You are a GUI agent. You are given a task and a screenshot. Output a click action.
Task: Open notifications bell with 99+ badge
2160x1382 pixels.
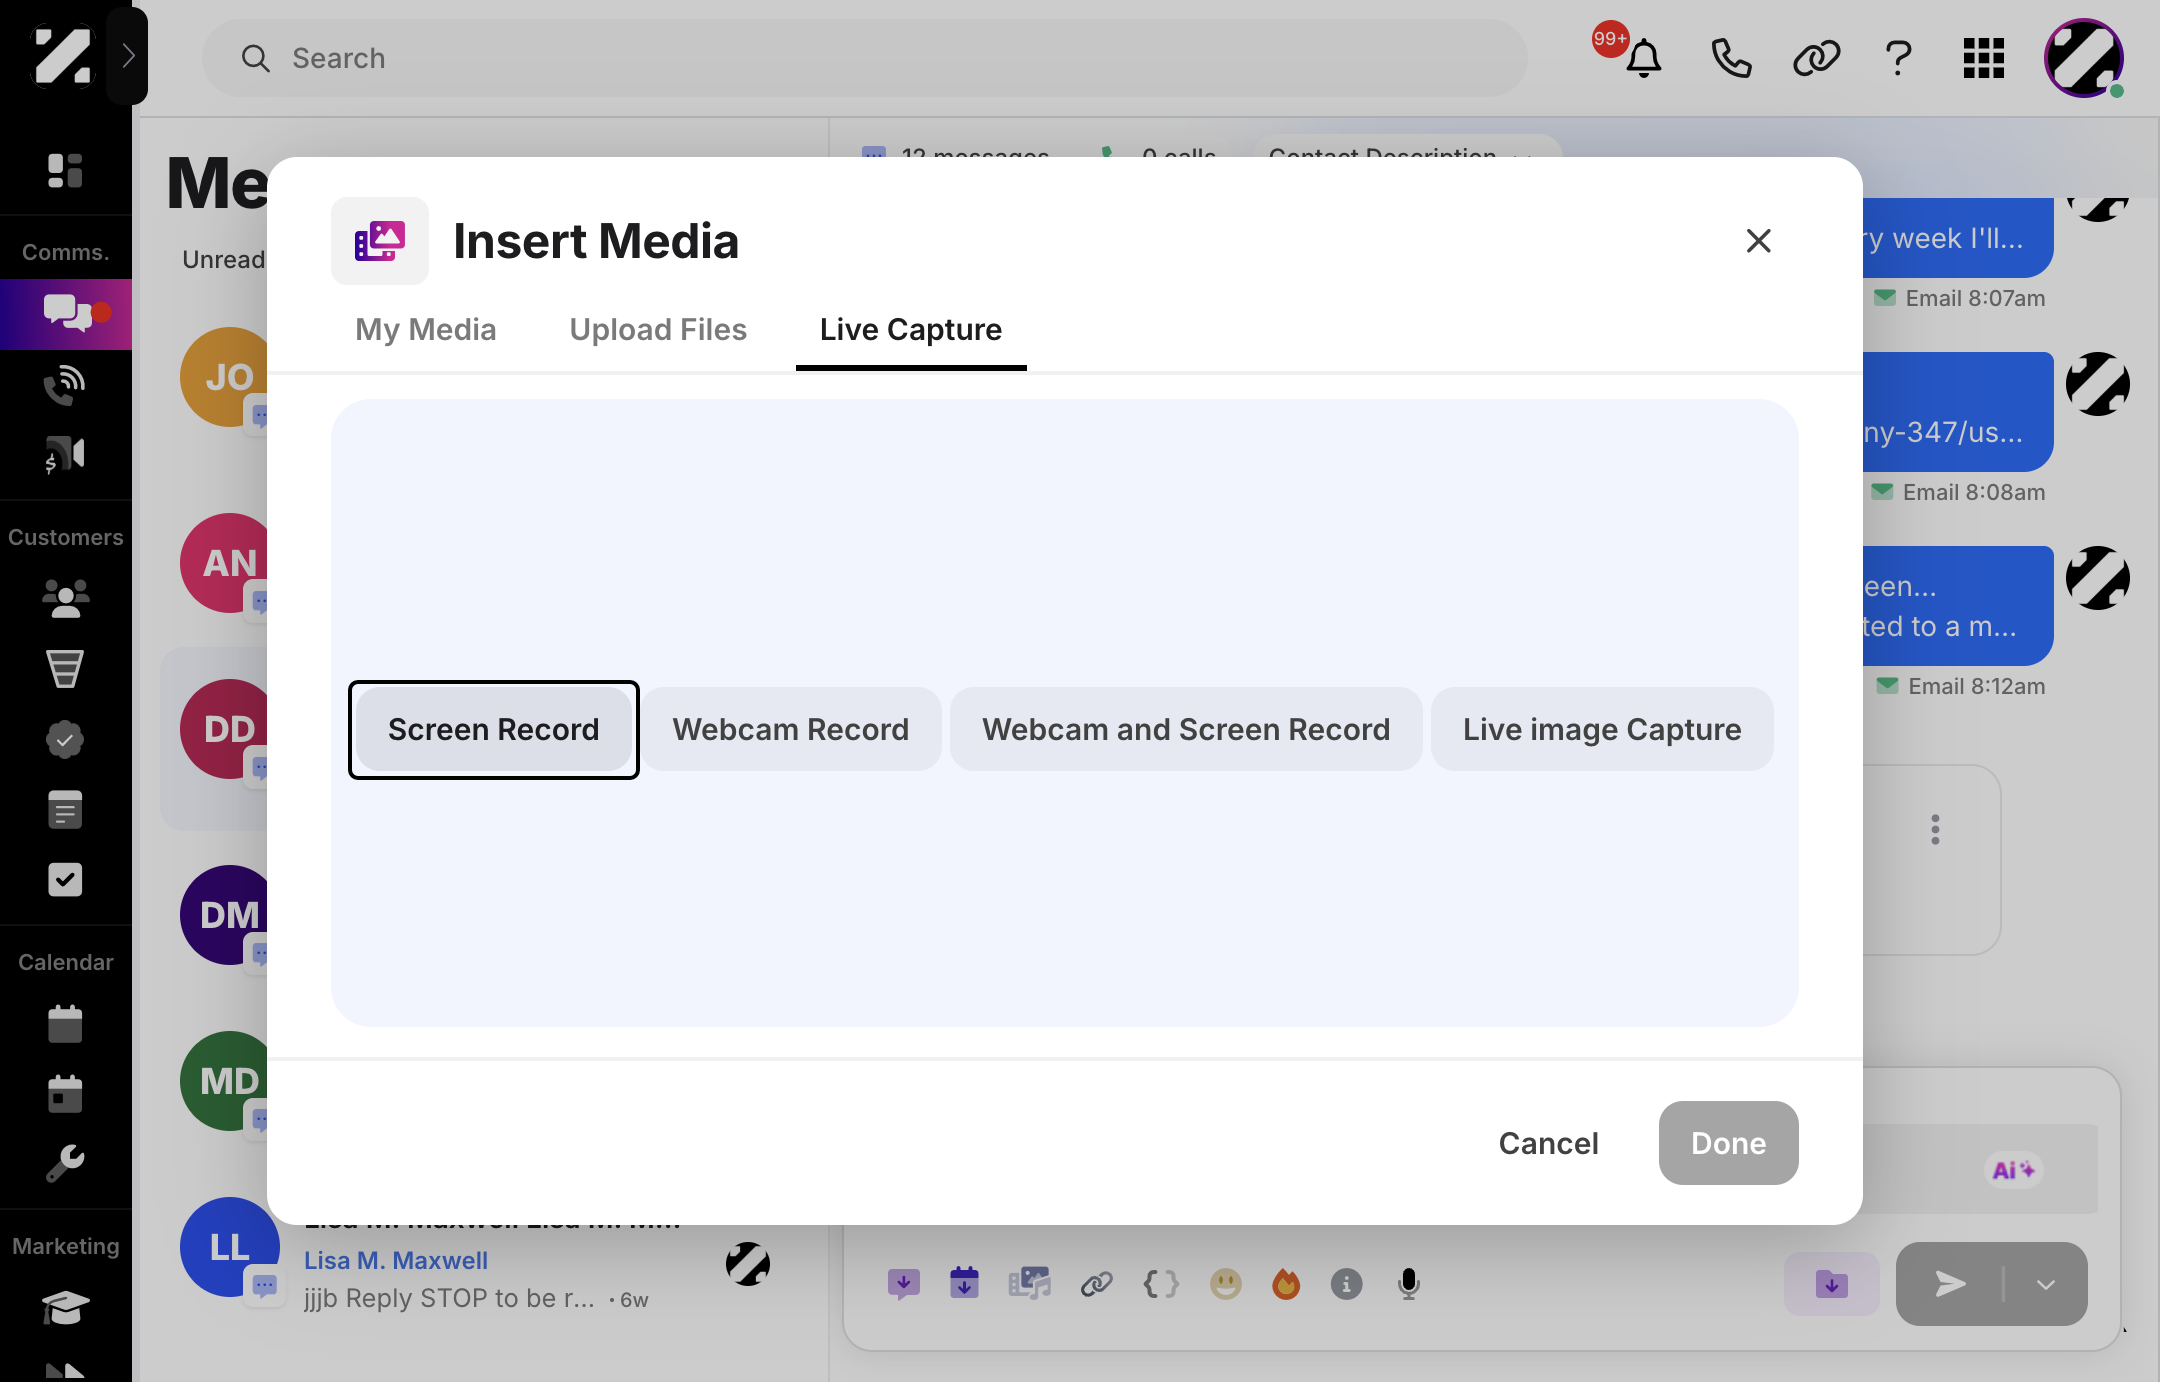(1642, 58)
